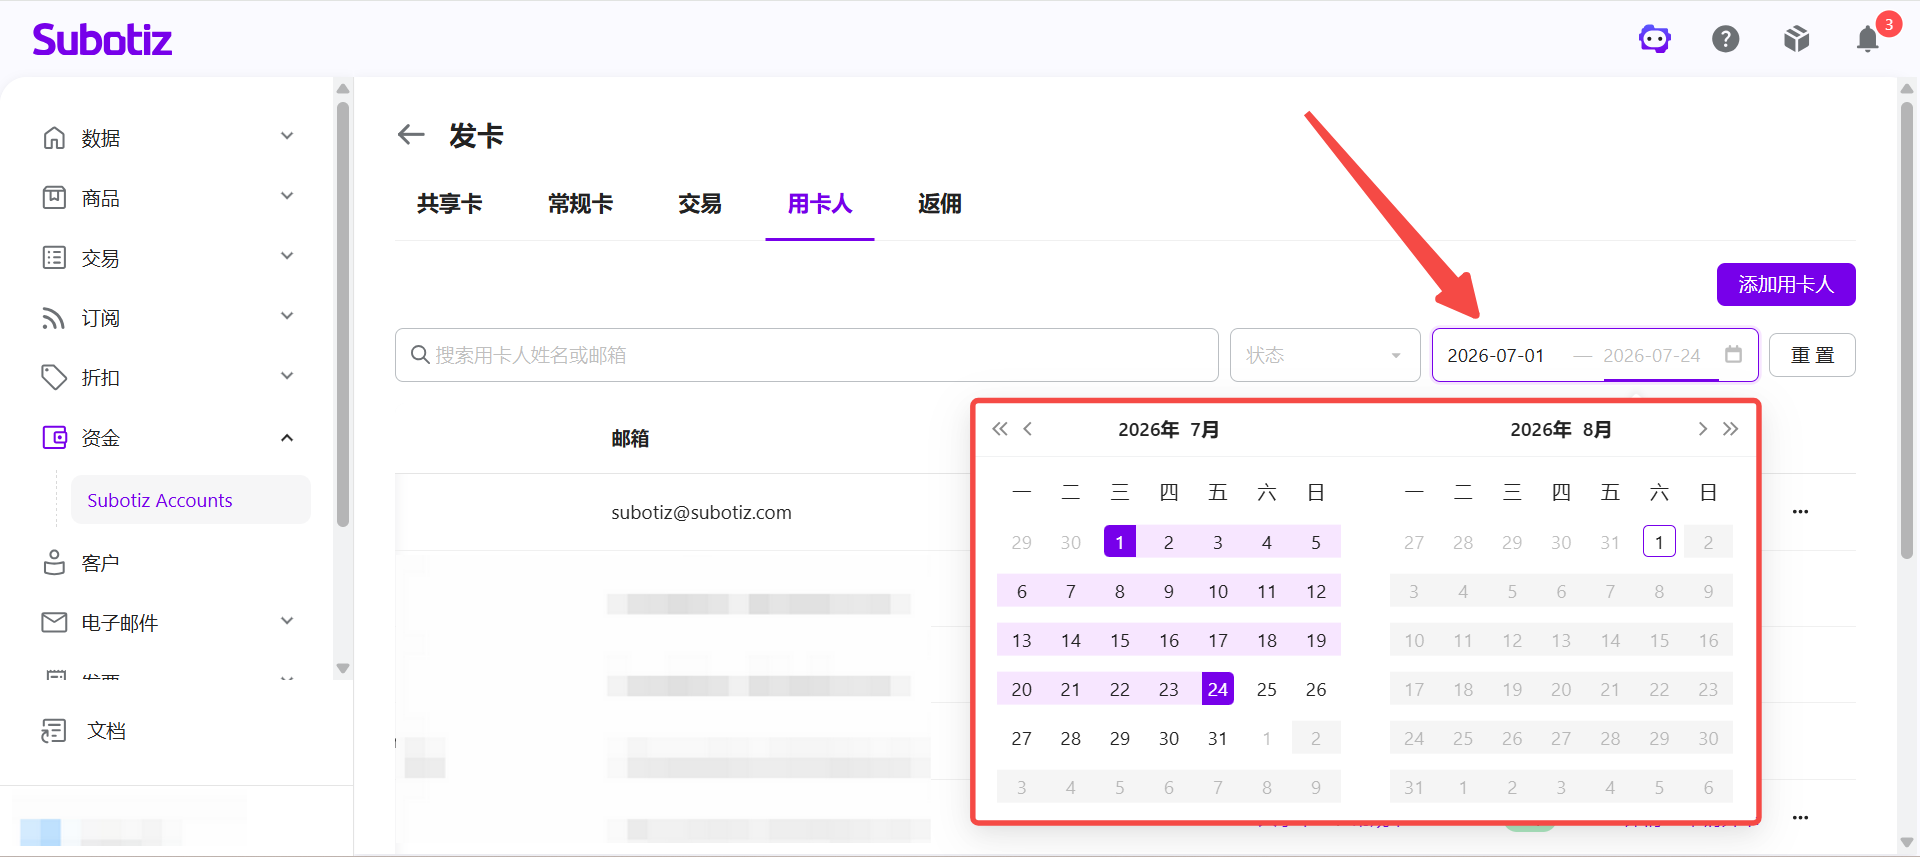Select August 1 in the right calendar
Image resolution: width=1920 pixels, height=857 pixels.
coord(1659,542)
